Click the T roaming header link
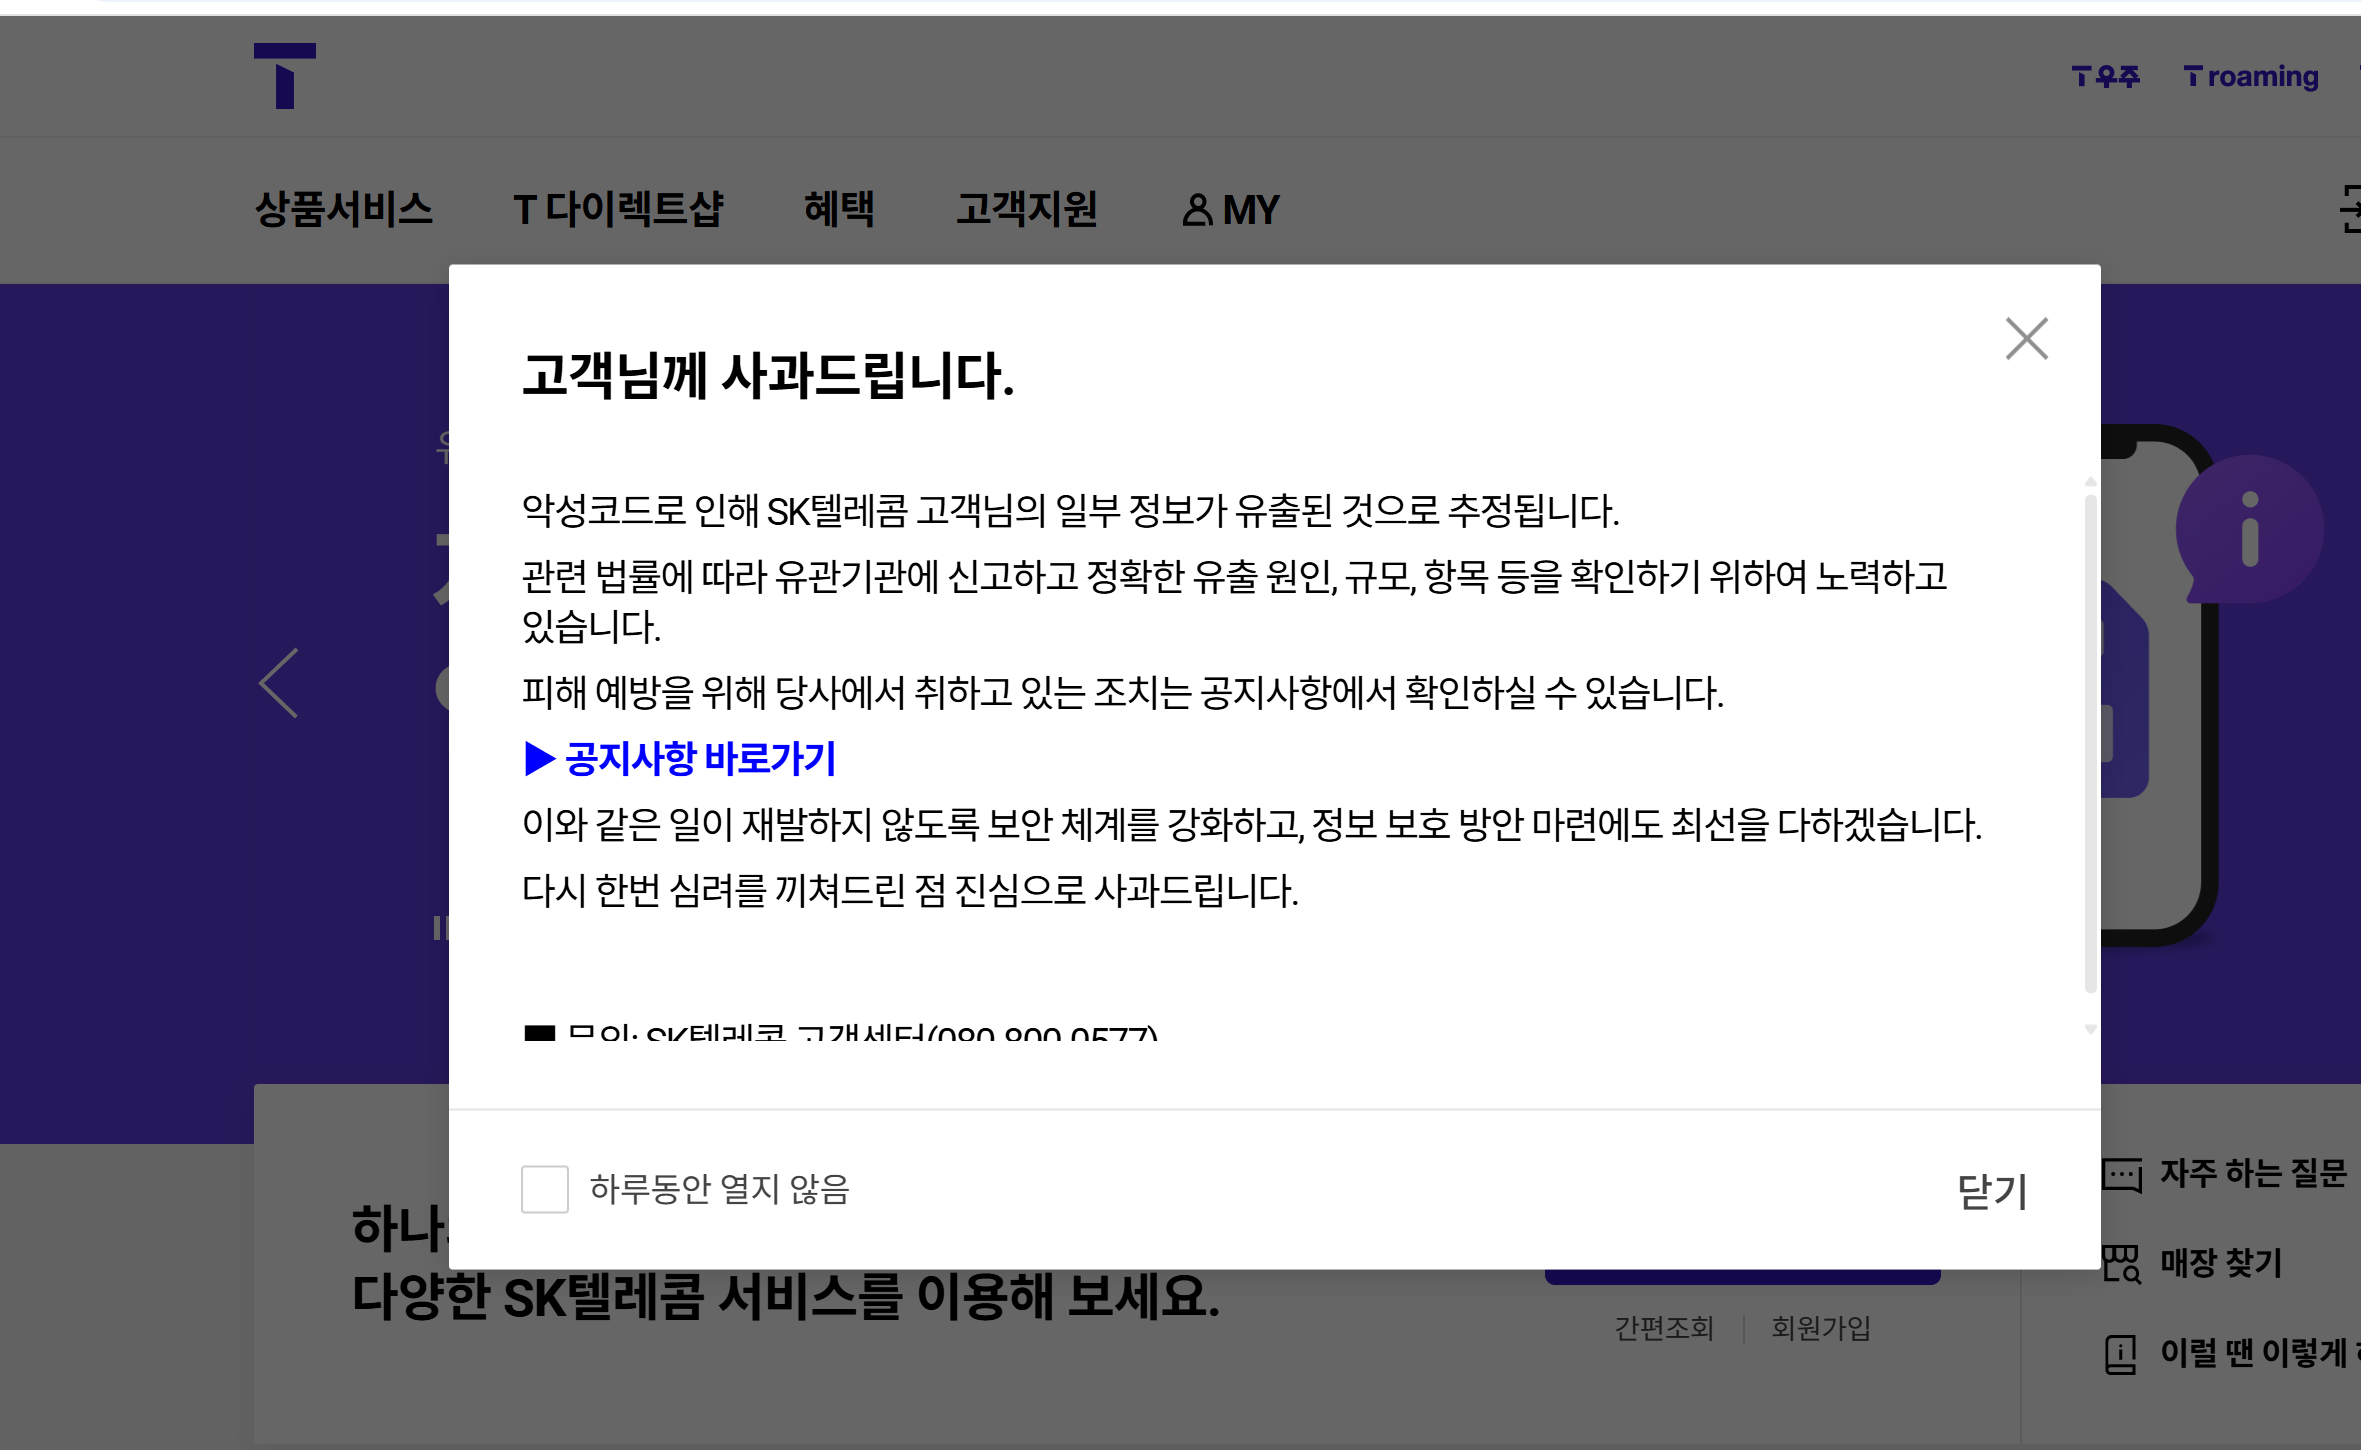The width and height of the screenshot is (2361, 1450). [2251, 77]
